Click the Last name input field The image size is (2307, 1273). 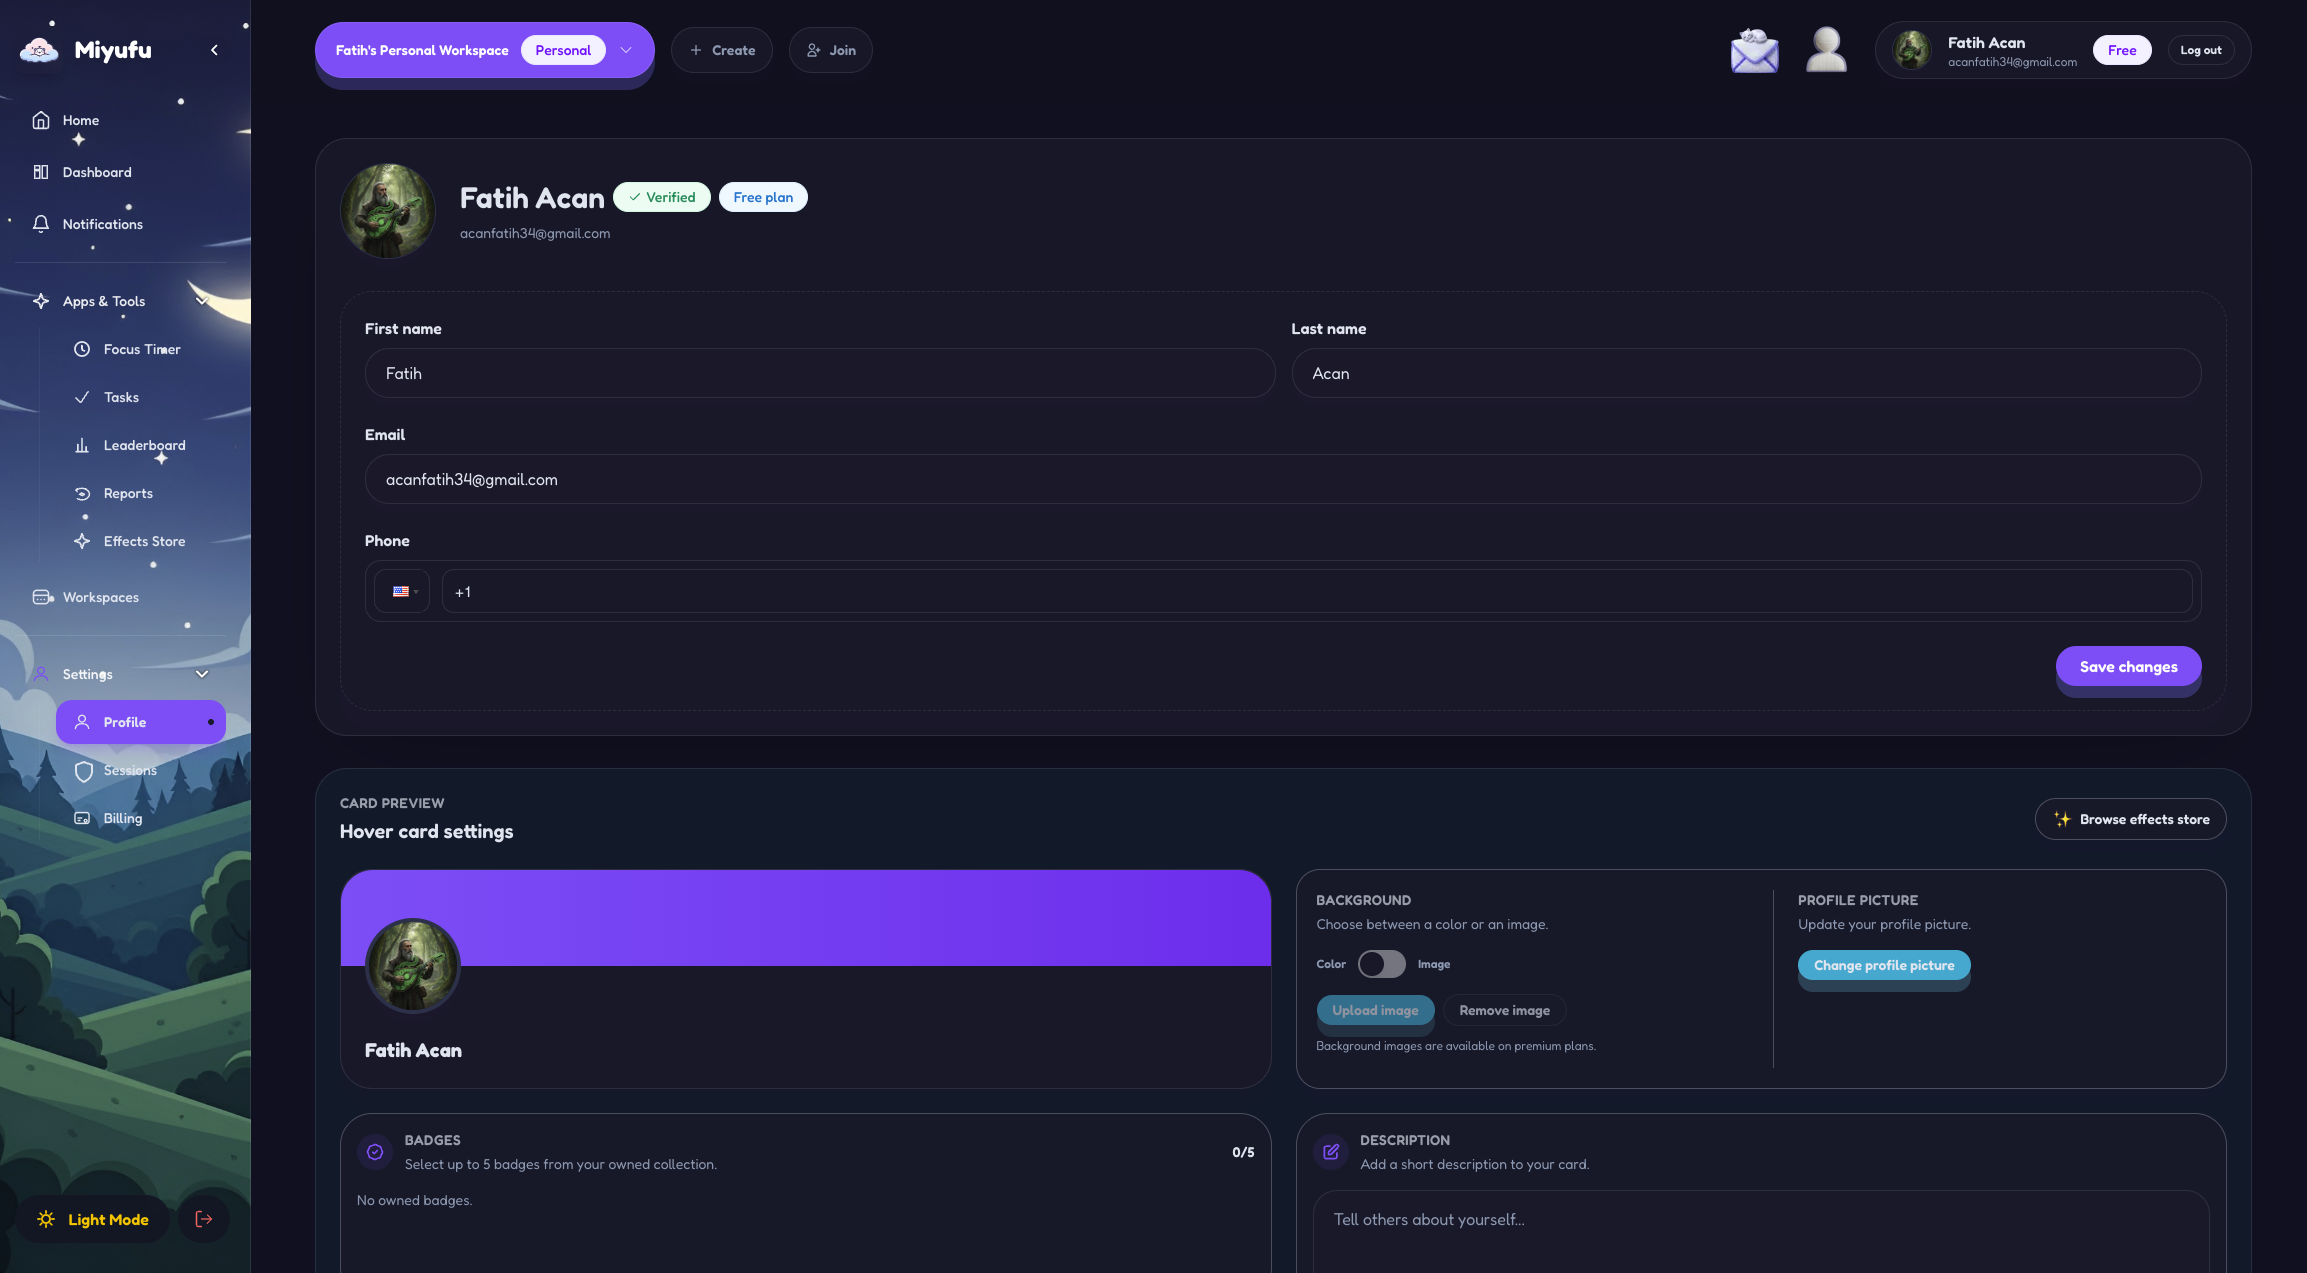(x=1746, y=373)
